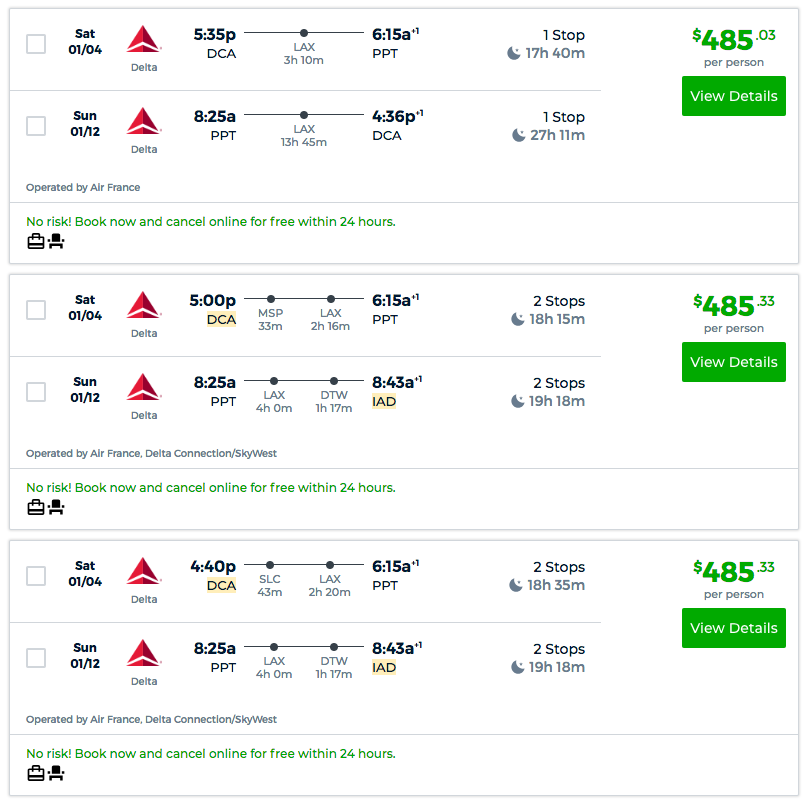The height and width of the screenshot is (800, 809).
Task: Open View Details for the $485.03 fare
Action: click(733, 96)
